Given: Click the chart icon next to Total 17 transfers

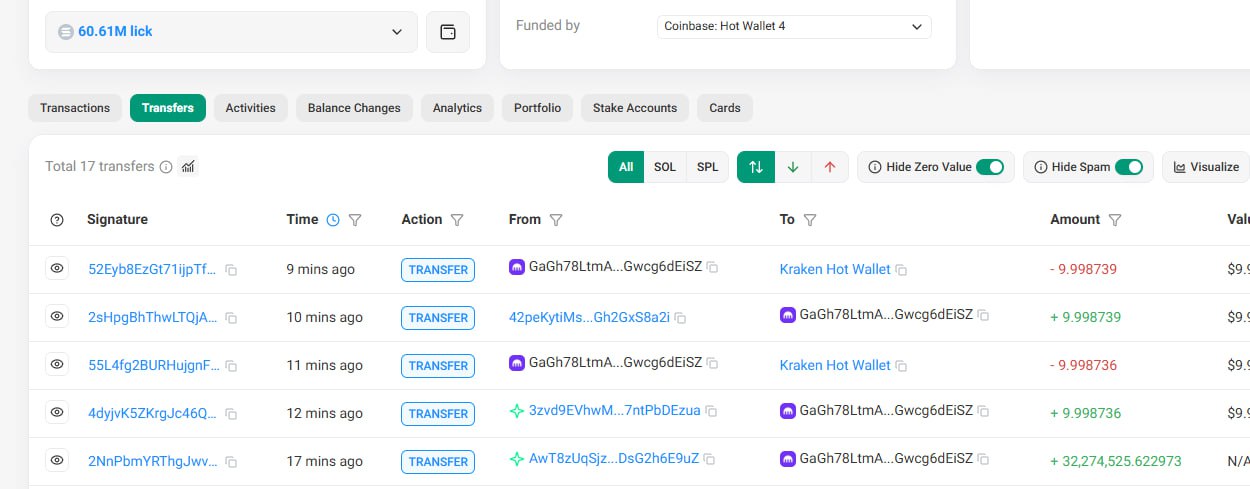Looking at the screenshot, I should 188,167.
